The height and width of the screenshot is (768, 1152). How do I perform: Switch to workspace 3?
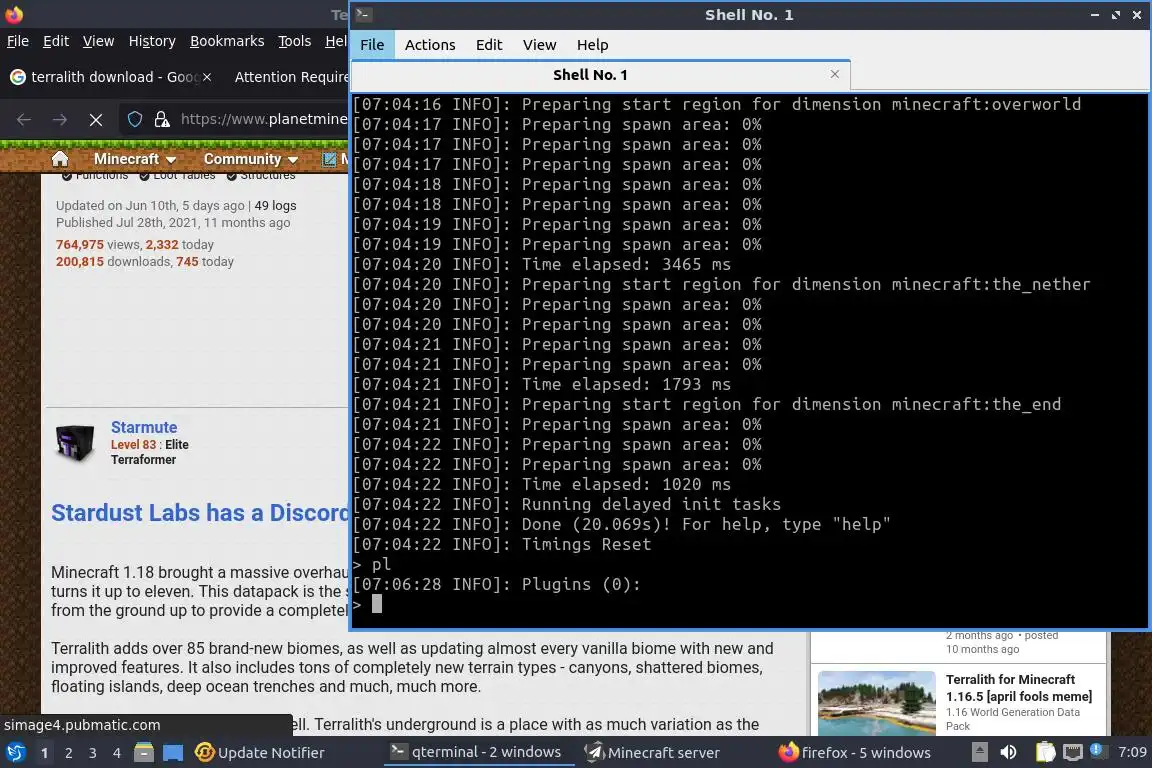point(93,753)
